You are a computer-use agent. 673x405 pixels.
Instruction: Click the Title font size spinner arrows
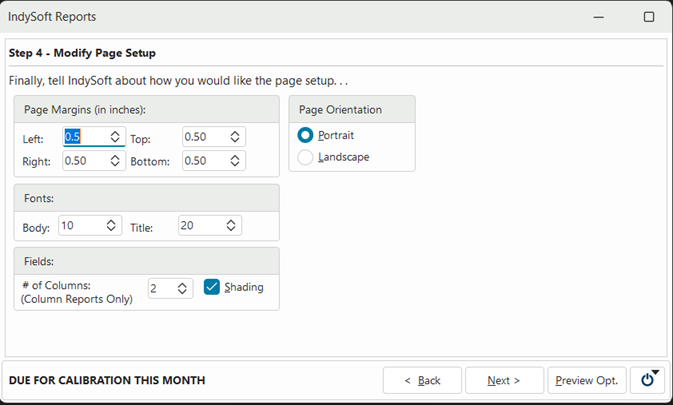[230, 225]
